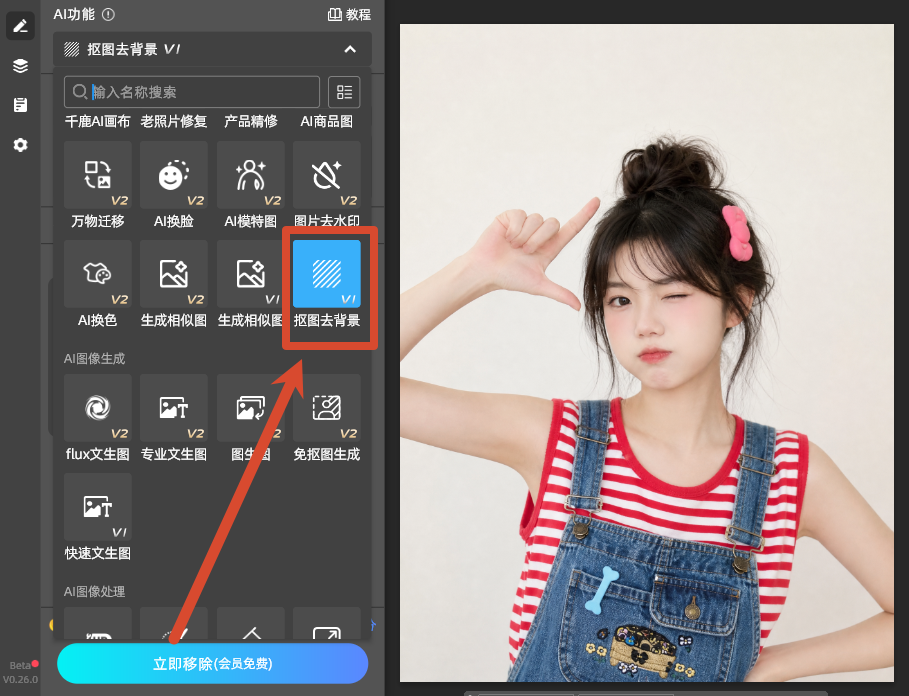Click the AI图像处理 section heading
Image resolution: width=909 pixels, height=696 pixels.
tap(94, 592)
